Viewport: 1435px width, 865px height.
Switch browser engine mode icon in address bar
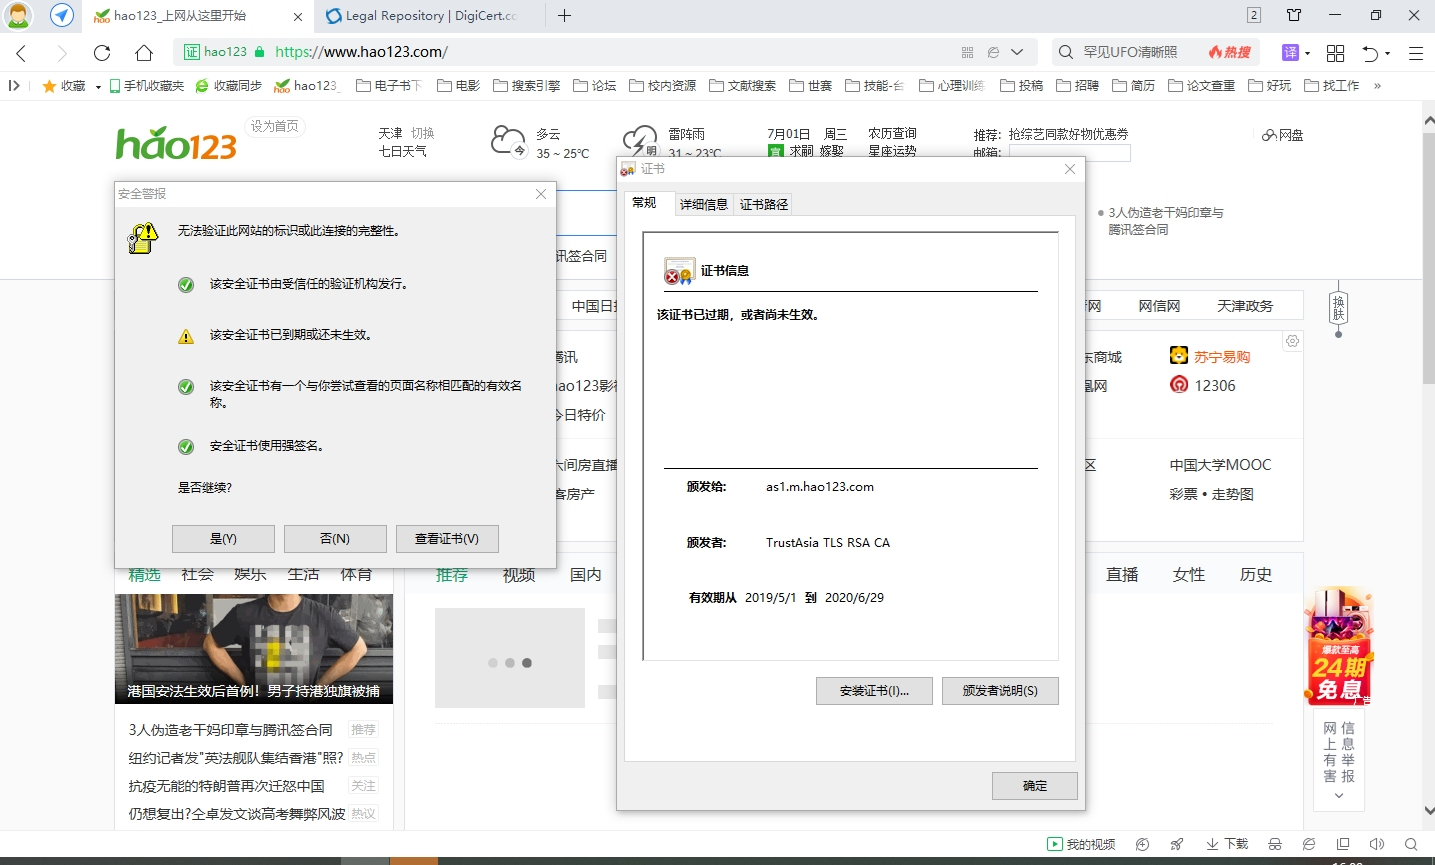coord(993,52)
